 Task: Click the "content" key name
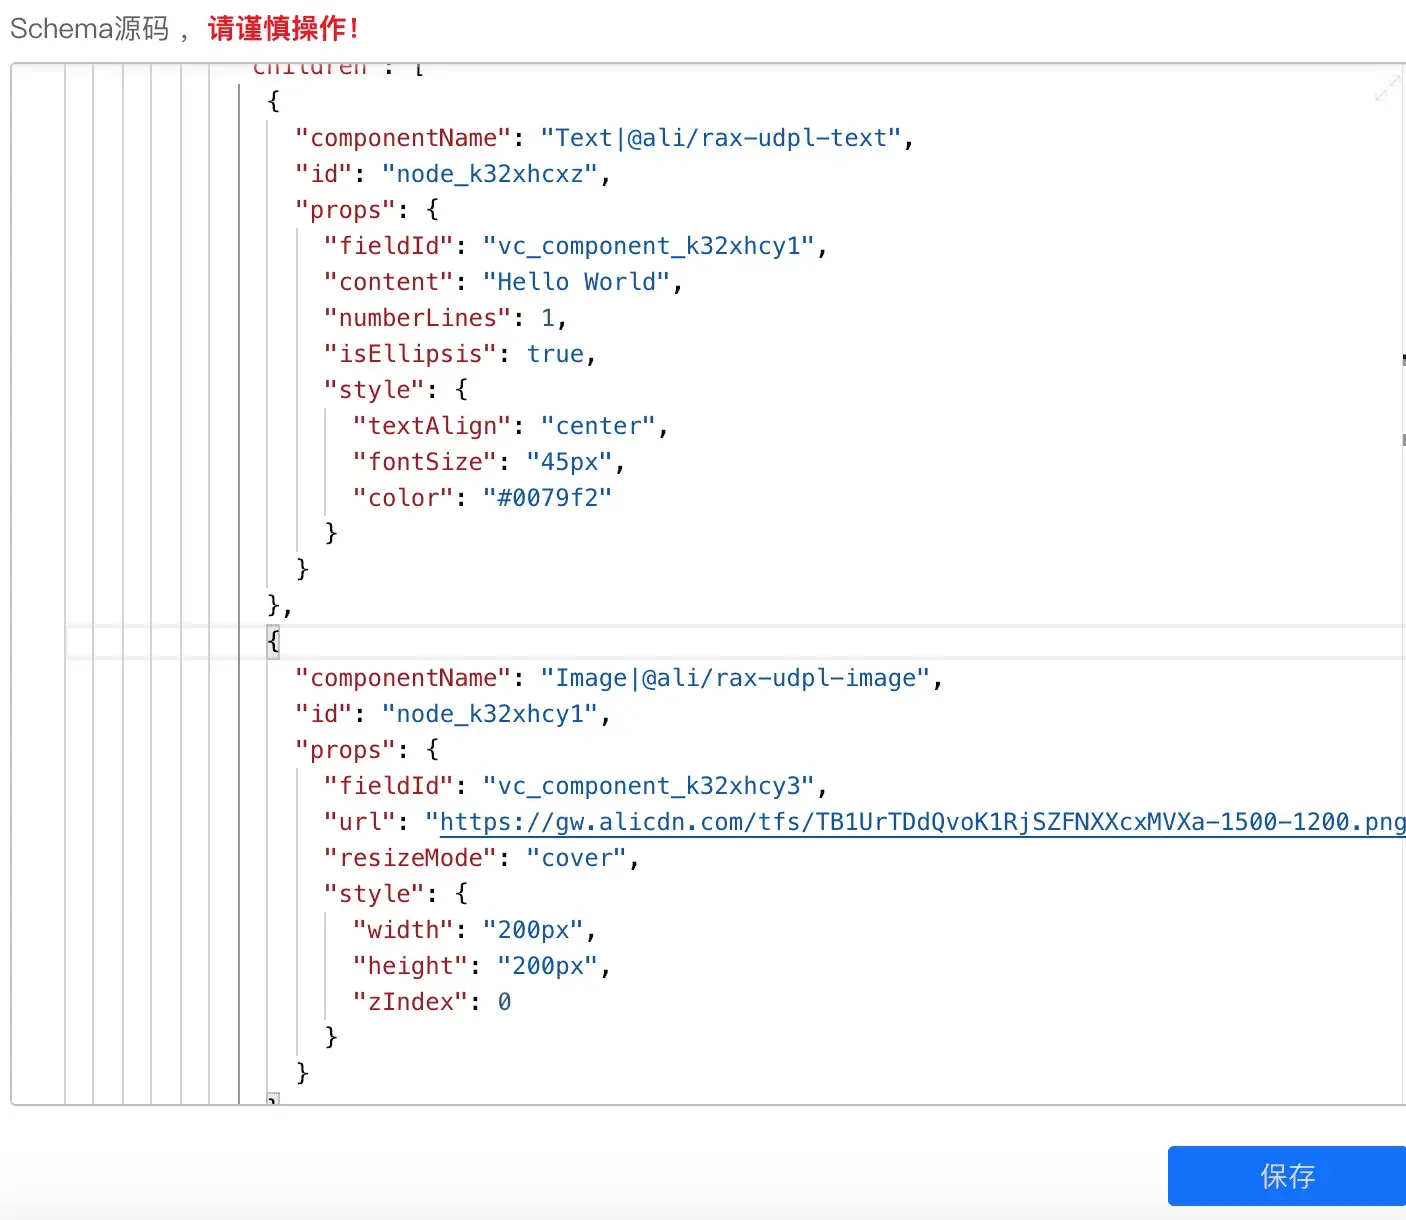389,282
